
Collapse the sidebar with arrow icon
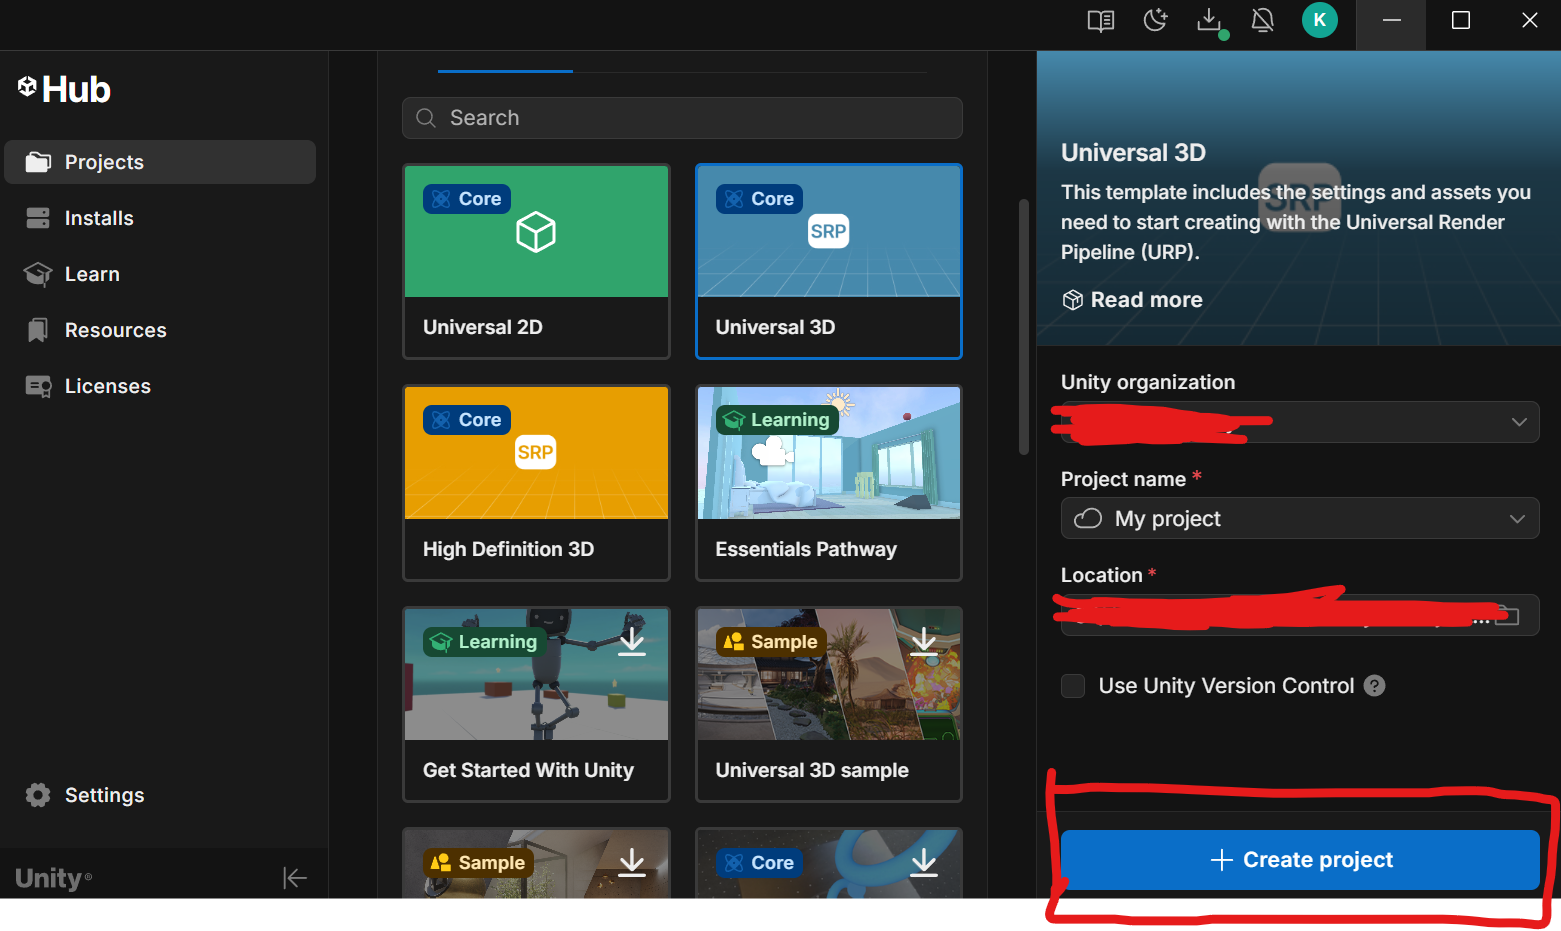[295, 878]
